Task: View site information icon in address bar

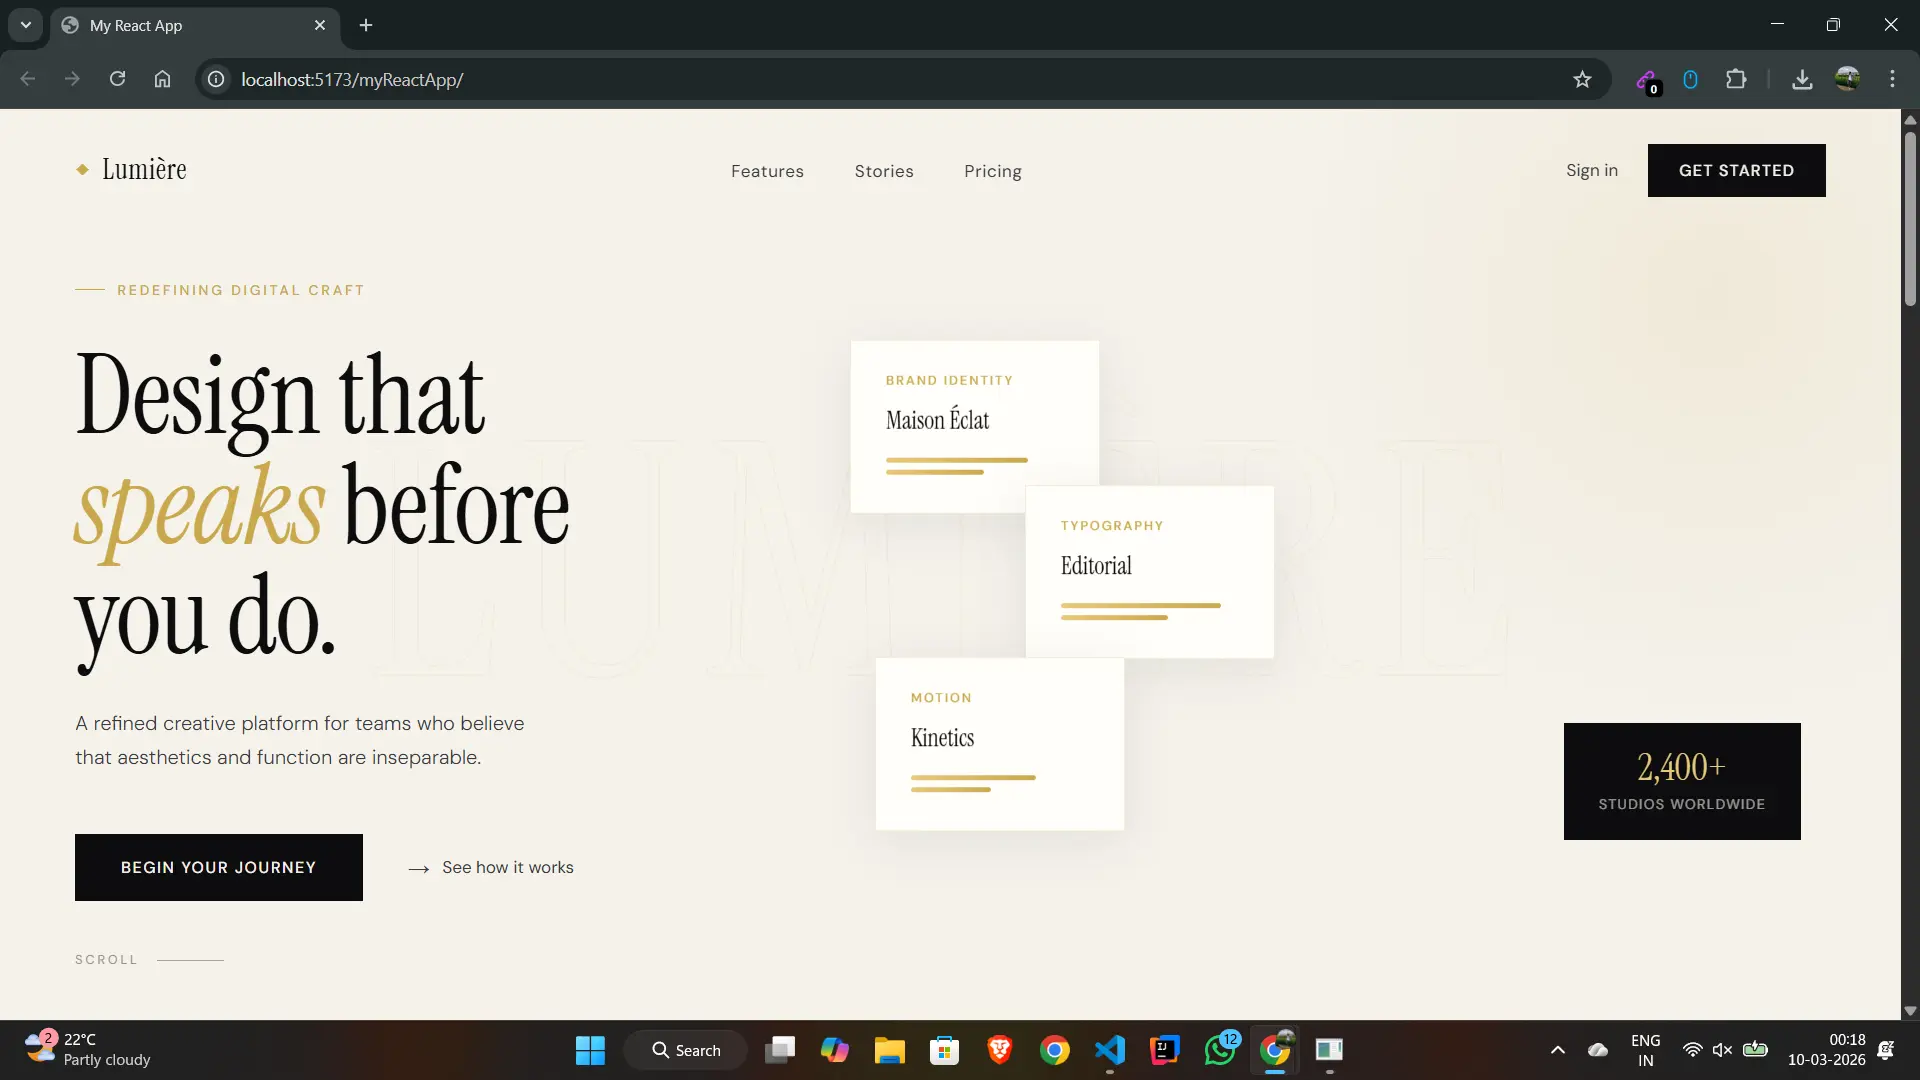Action: click(x=215, y=79)
